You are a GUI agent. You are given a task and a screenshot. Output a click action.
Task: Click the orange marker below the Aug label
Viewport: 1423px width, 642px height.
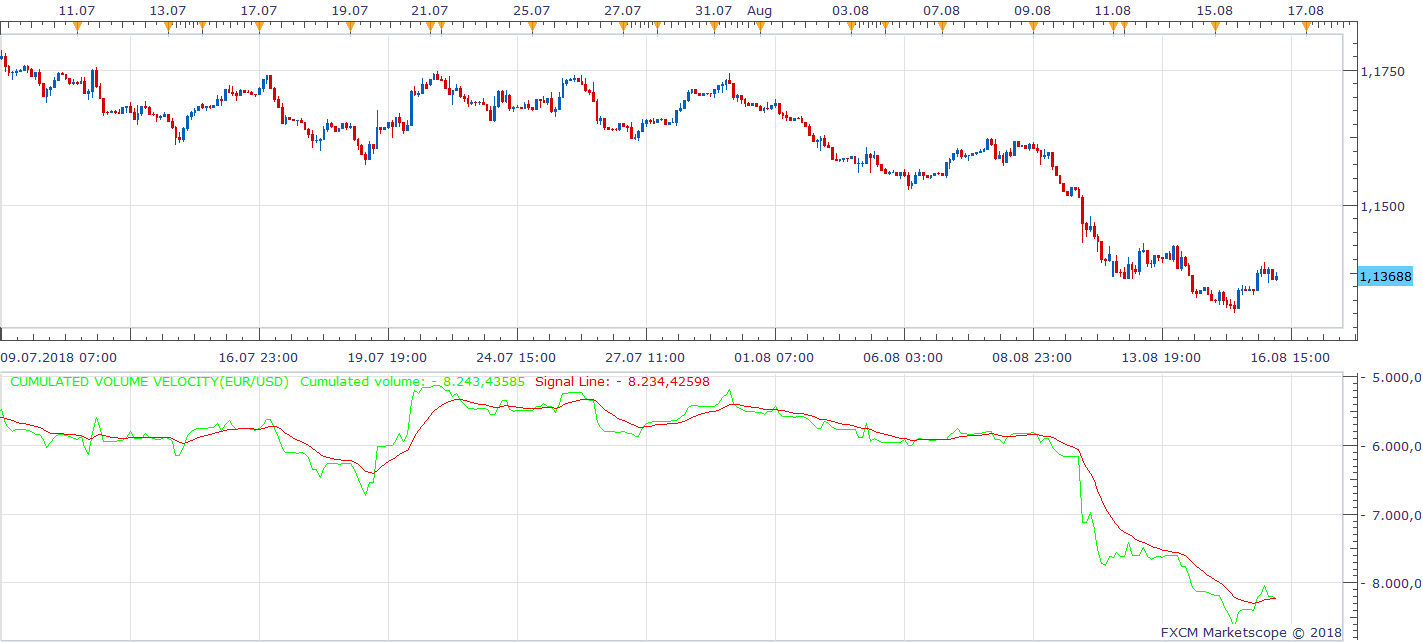coord(760,27)
